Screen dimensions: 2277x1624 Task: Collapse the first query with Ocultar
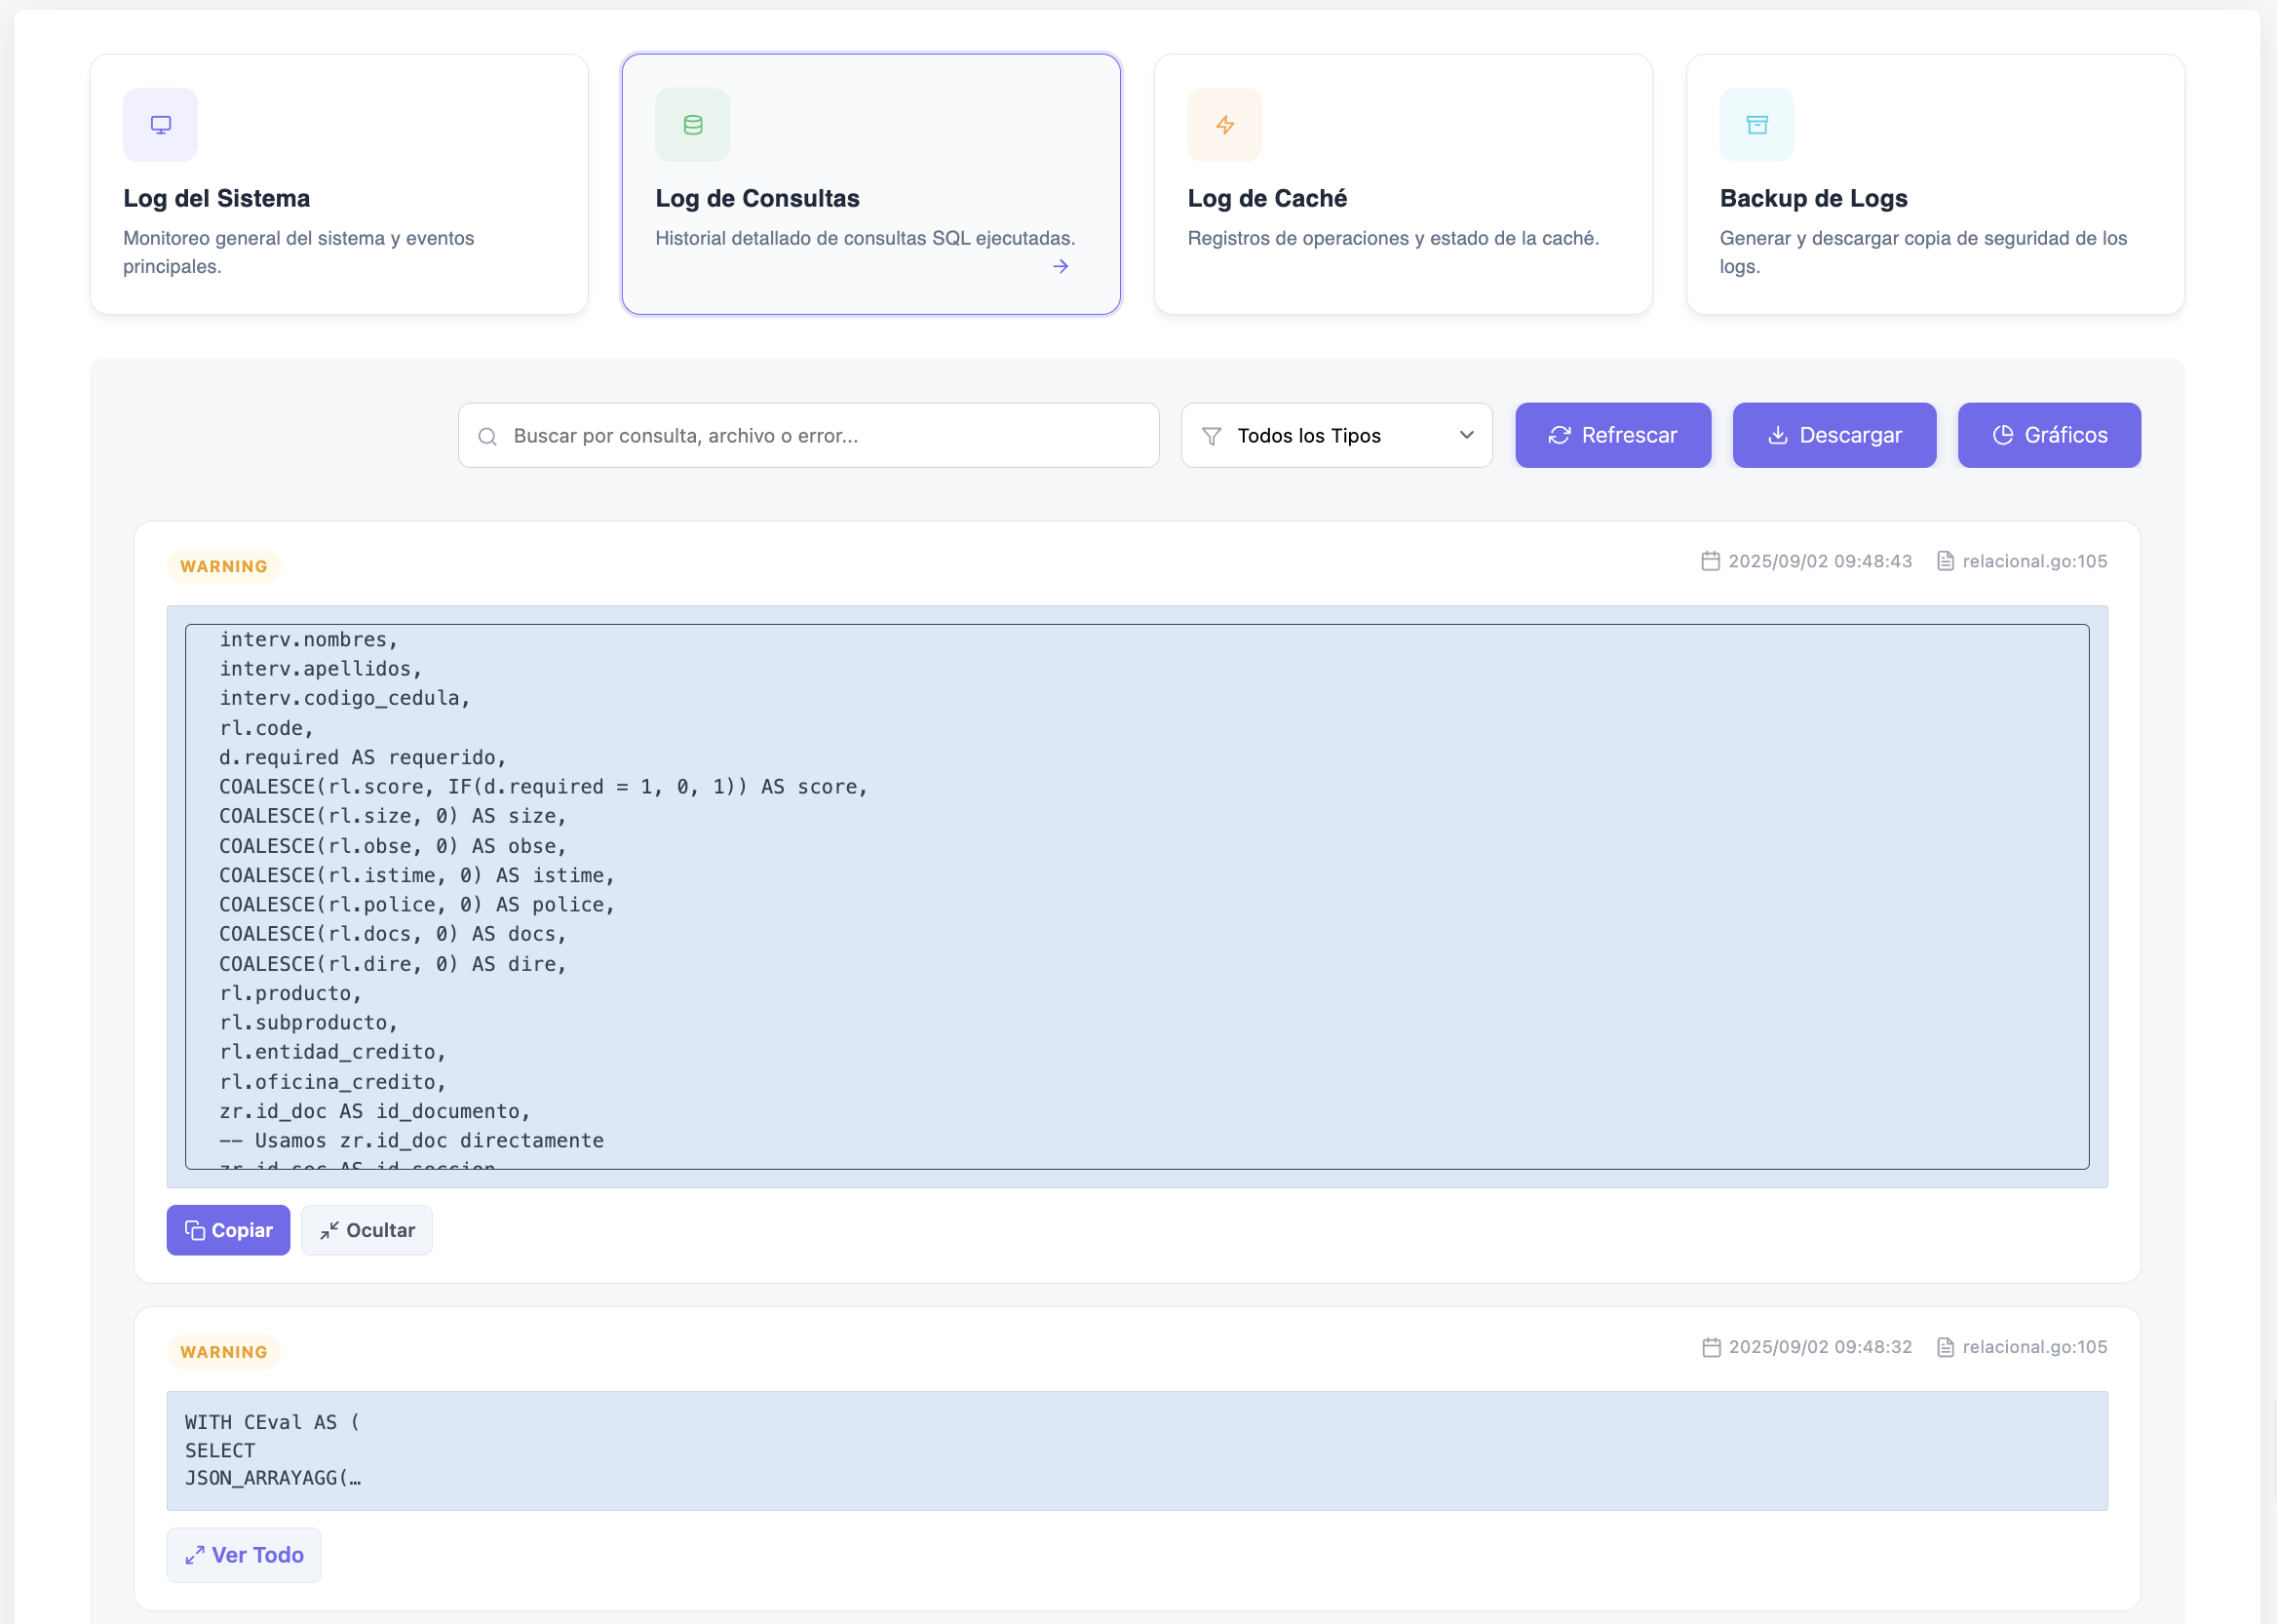click(x=366, y=1230)
